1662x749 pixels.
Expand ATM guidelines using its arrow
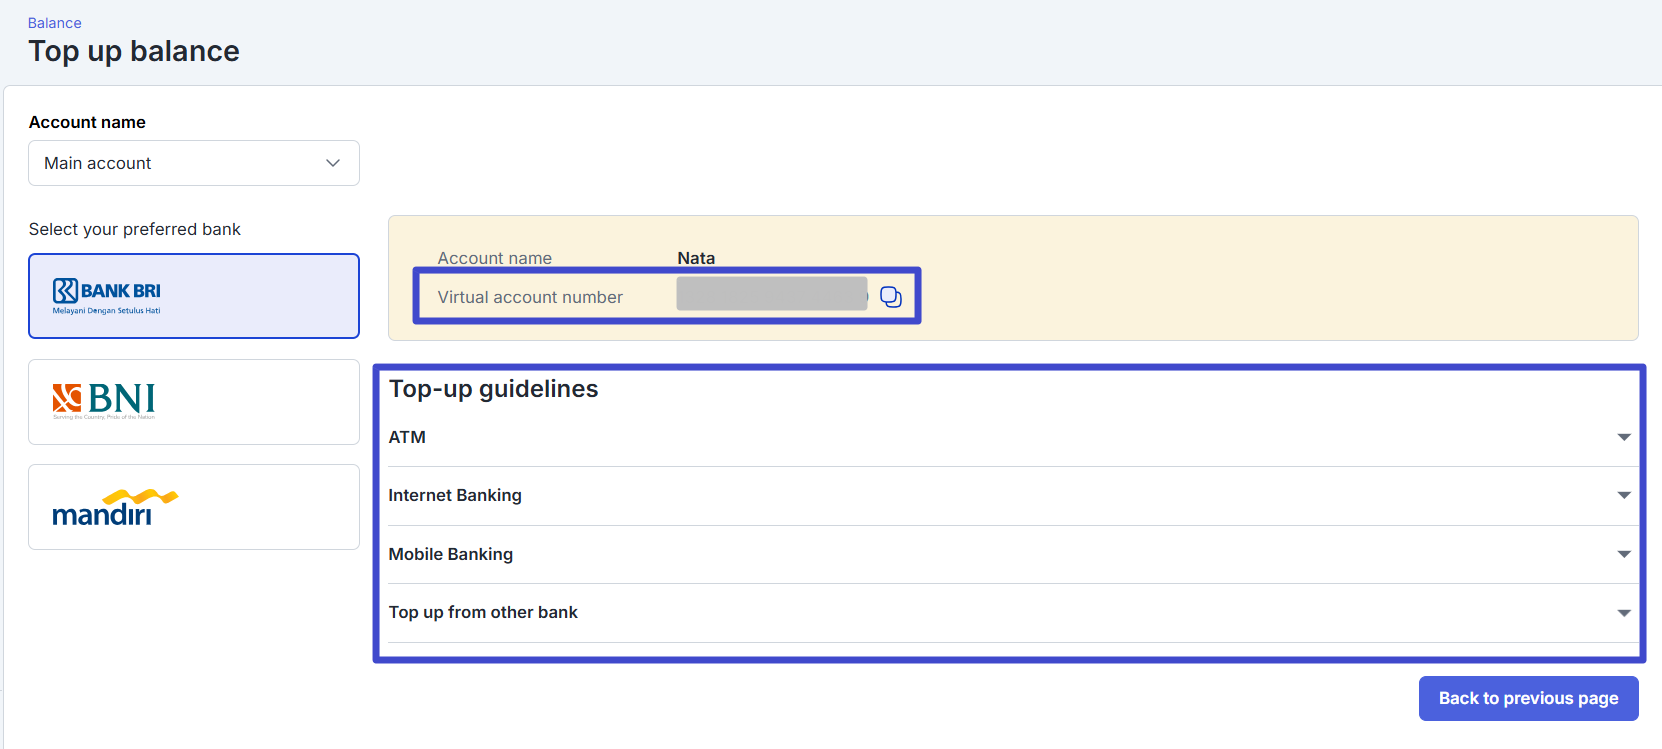pyautogui.click(x=1623, y=437)
